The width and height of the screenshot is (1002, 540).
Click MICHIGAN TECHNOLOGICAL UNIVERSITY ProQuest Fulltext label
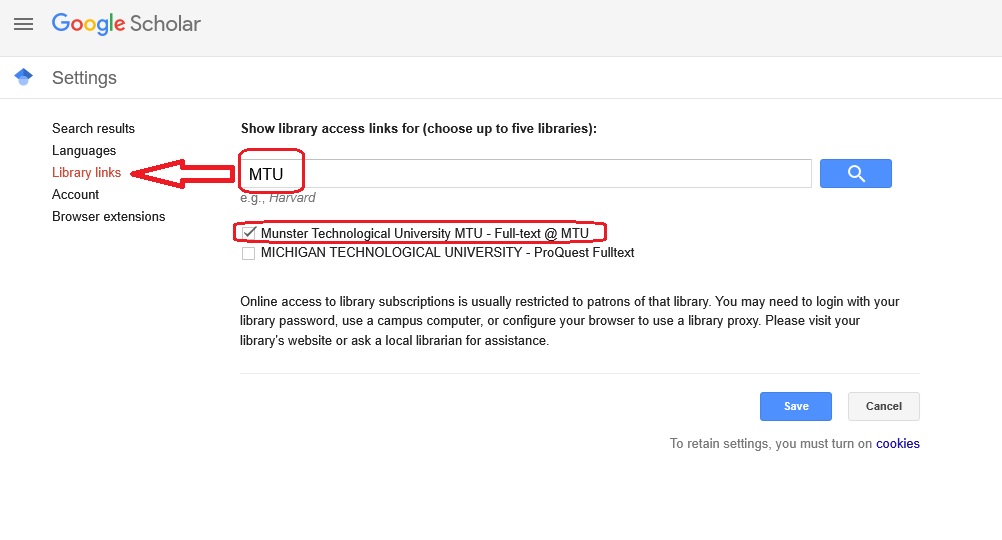(447, 252)
